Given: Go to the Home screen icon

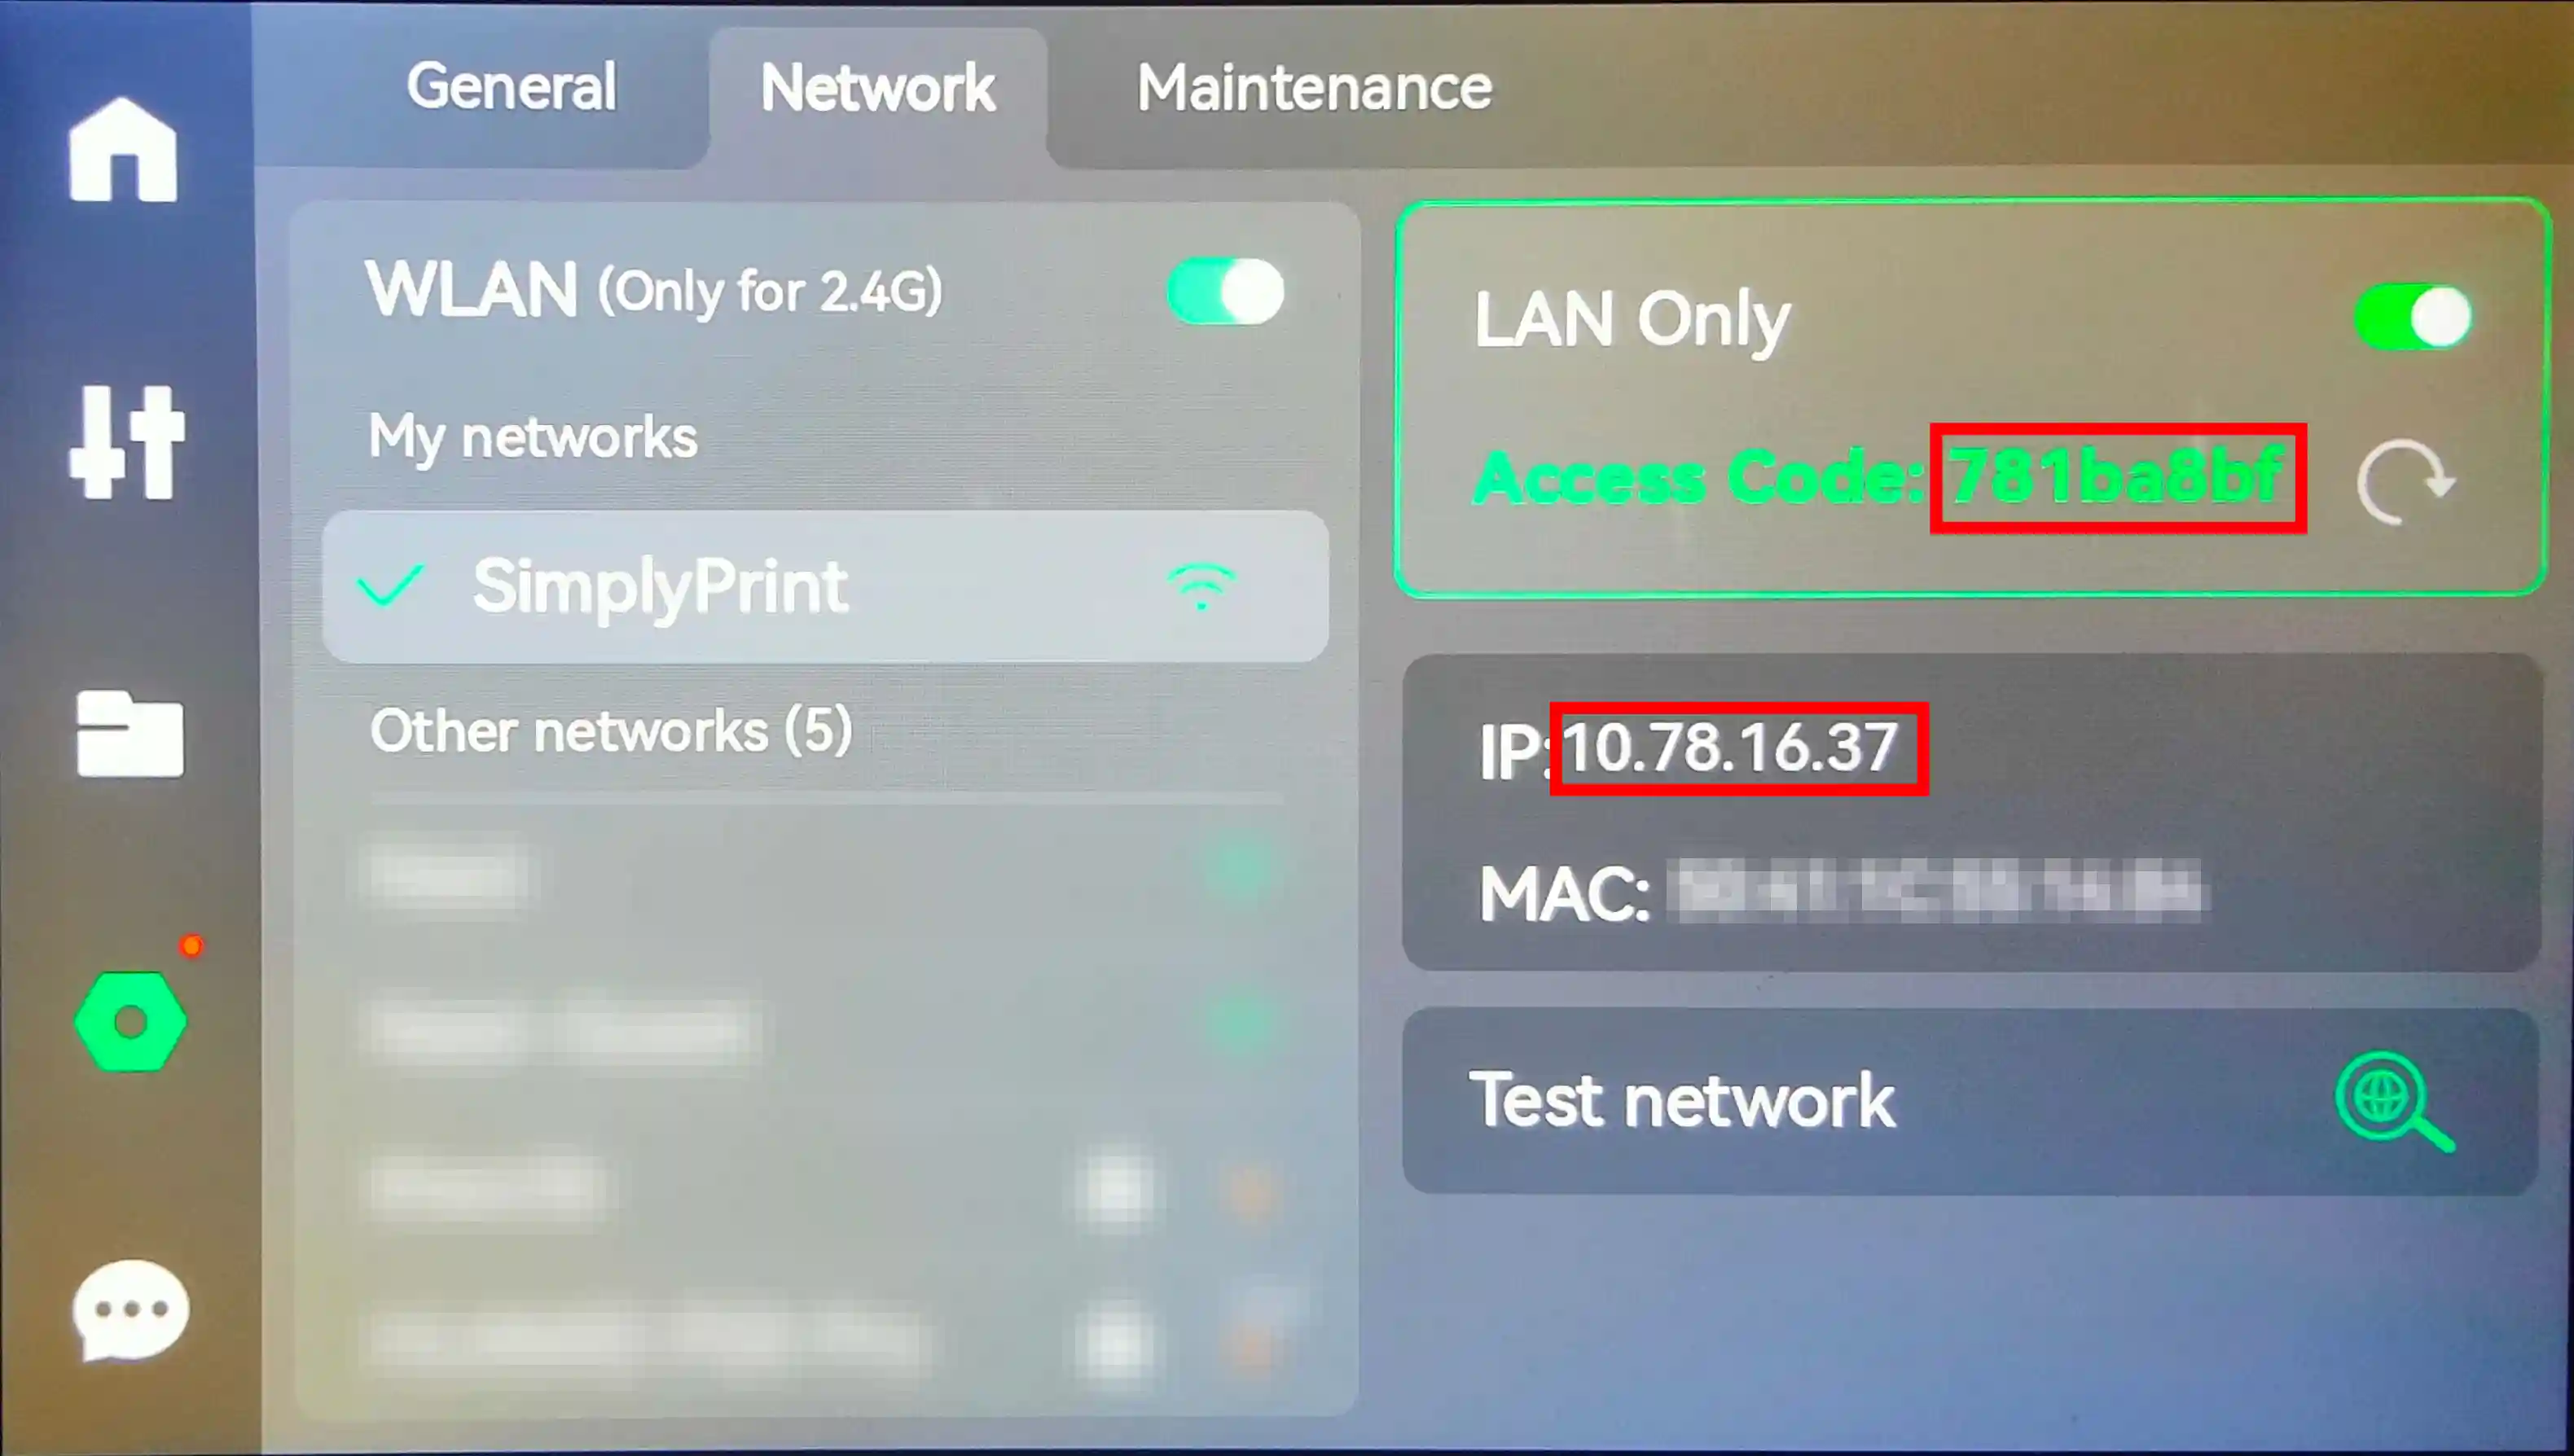Looking at the screenshot, I should [123, 150].
